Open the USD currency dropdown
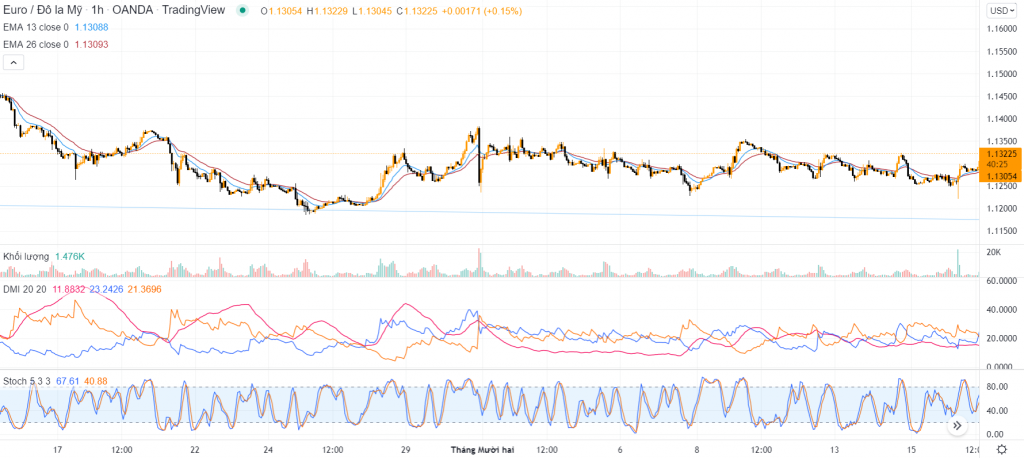 tap(1000, 10)
